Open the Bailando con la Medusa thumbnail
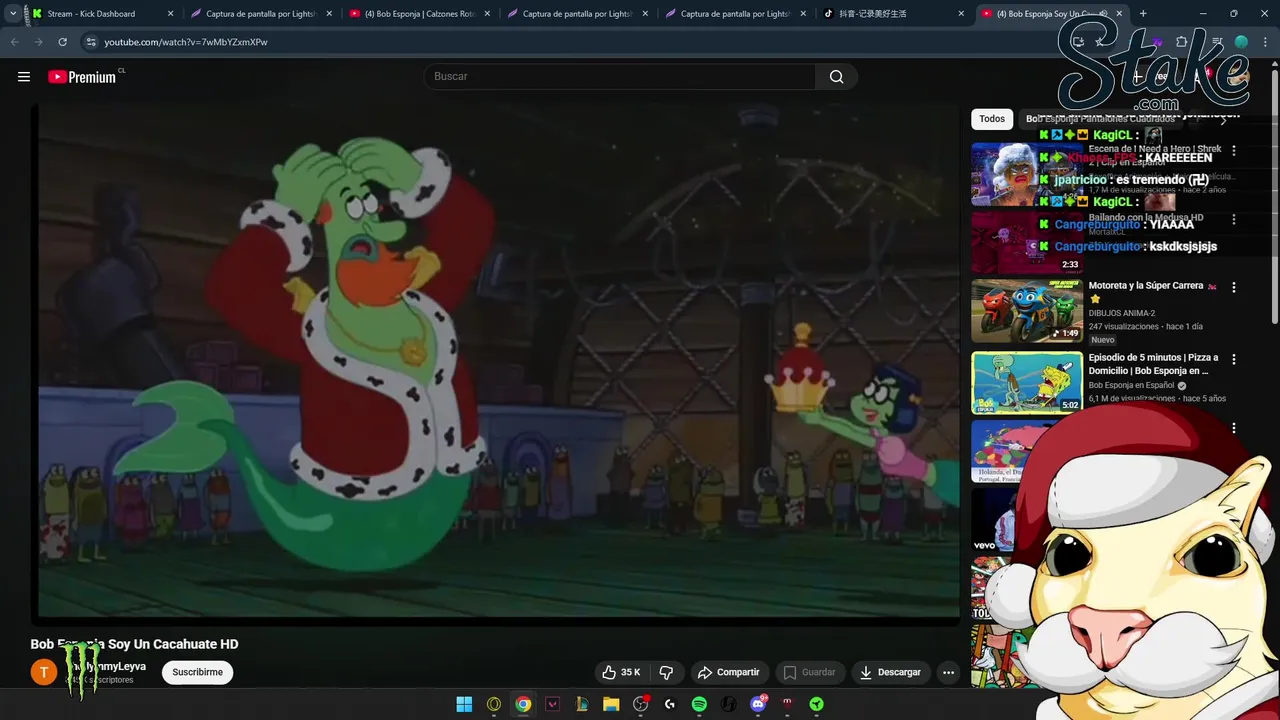 coord(1027,243)
